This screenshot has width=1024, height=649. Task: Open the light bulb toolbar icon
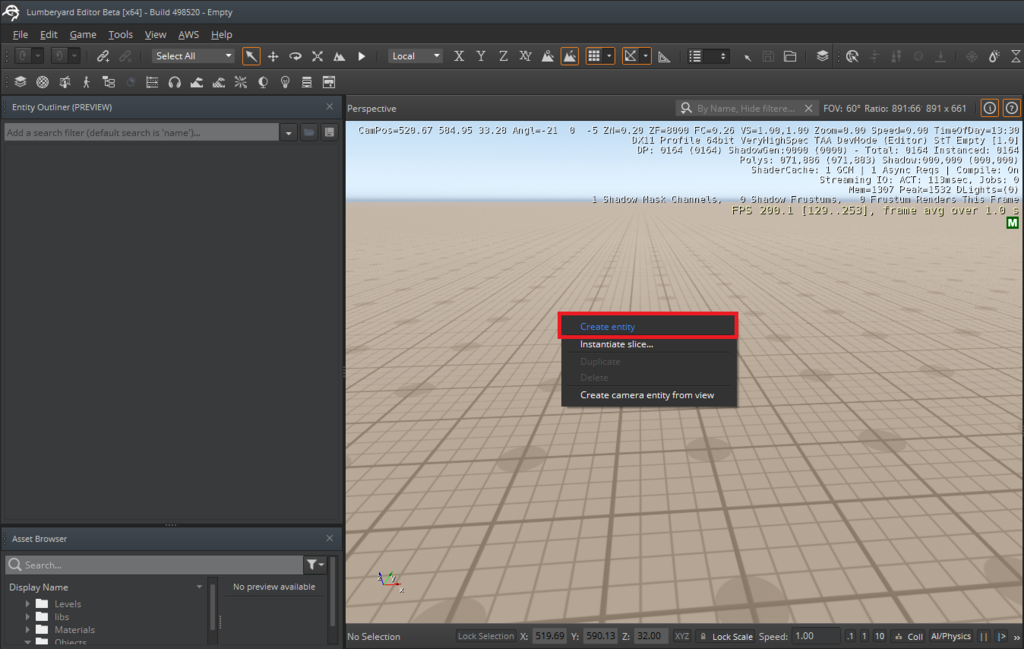pyautogui.click(x=285, y=82)
